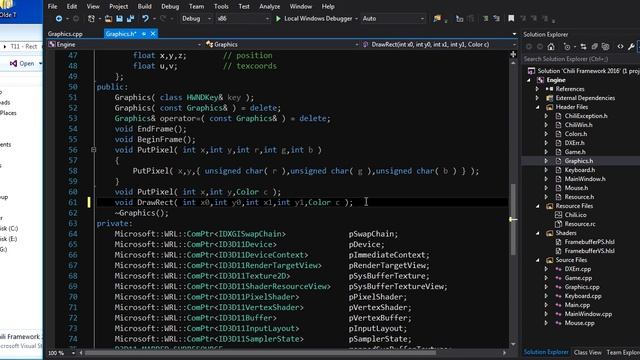Screen dimensions: 640x360
Task: Undo the last edit via toolbar
Action: 145,19
